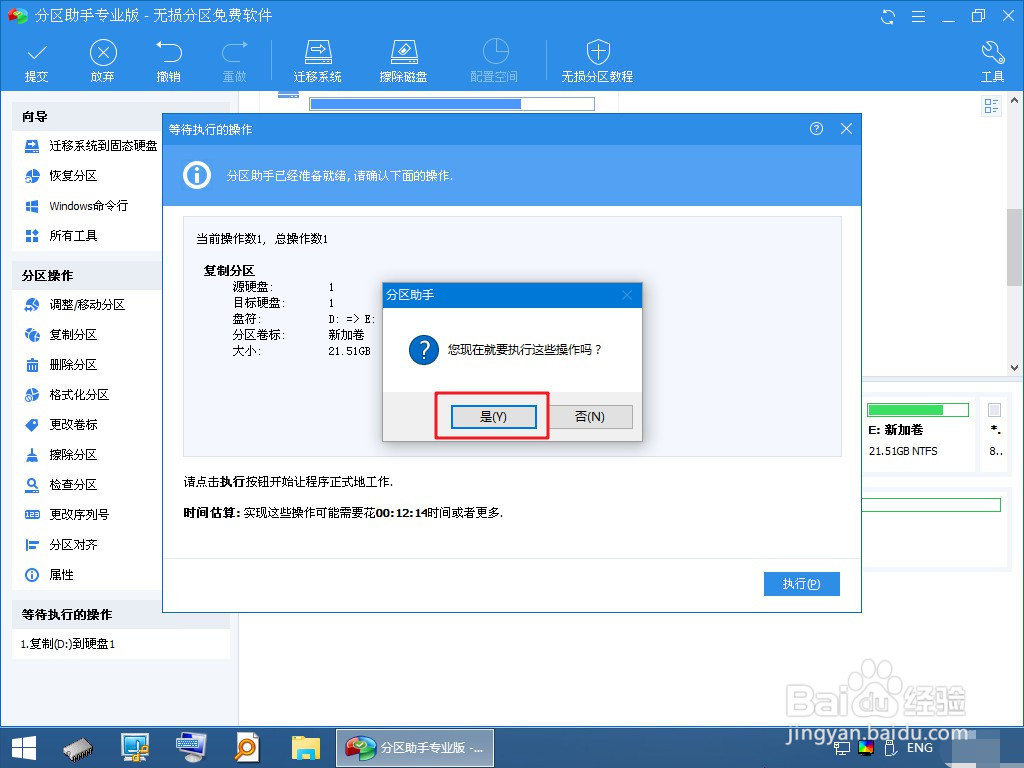Toggle the disk view mode icon
Viewport: 1024px width, 768px height.
[x=991, y=106]
